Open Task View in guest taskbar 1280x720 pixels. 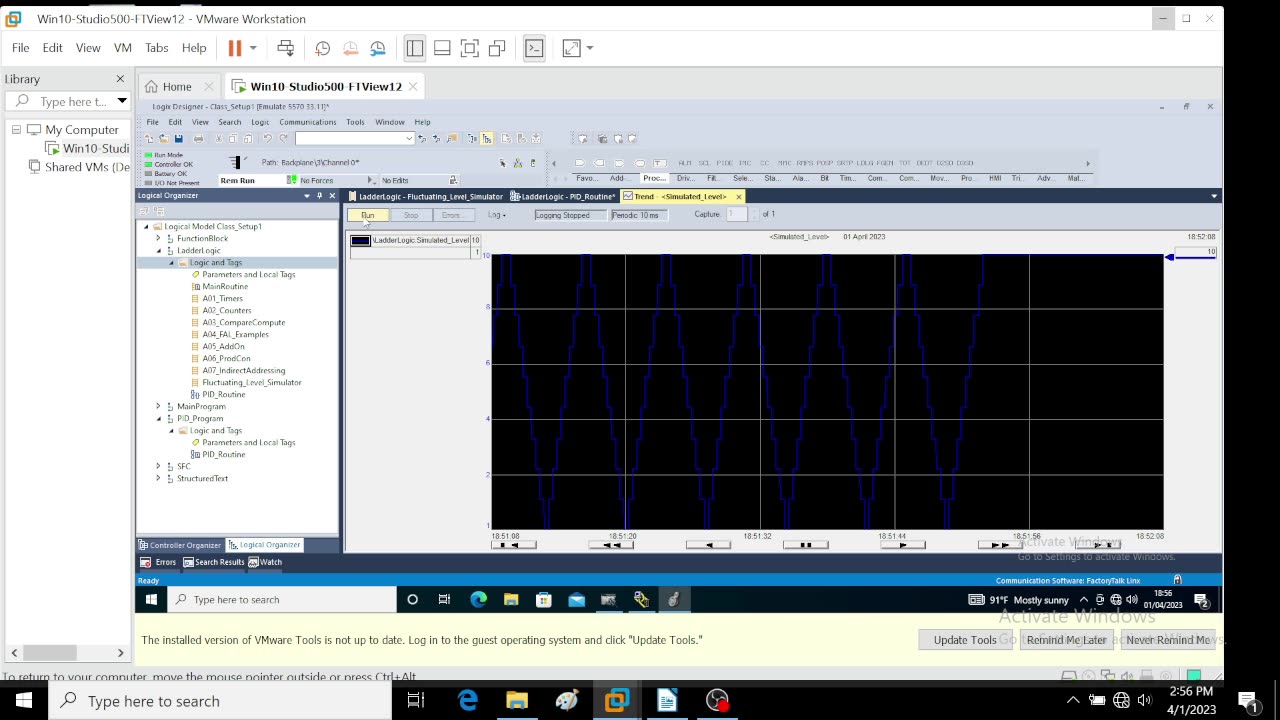click(445, 600)
